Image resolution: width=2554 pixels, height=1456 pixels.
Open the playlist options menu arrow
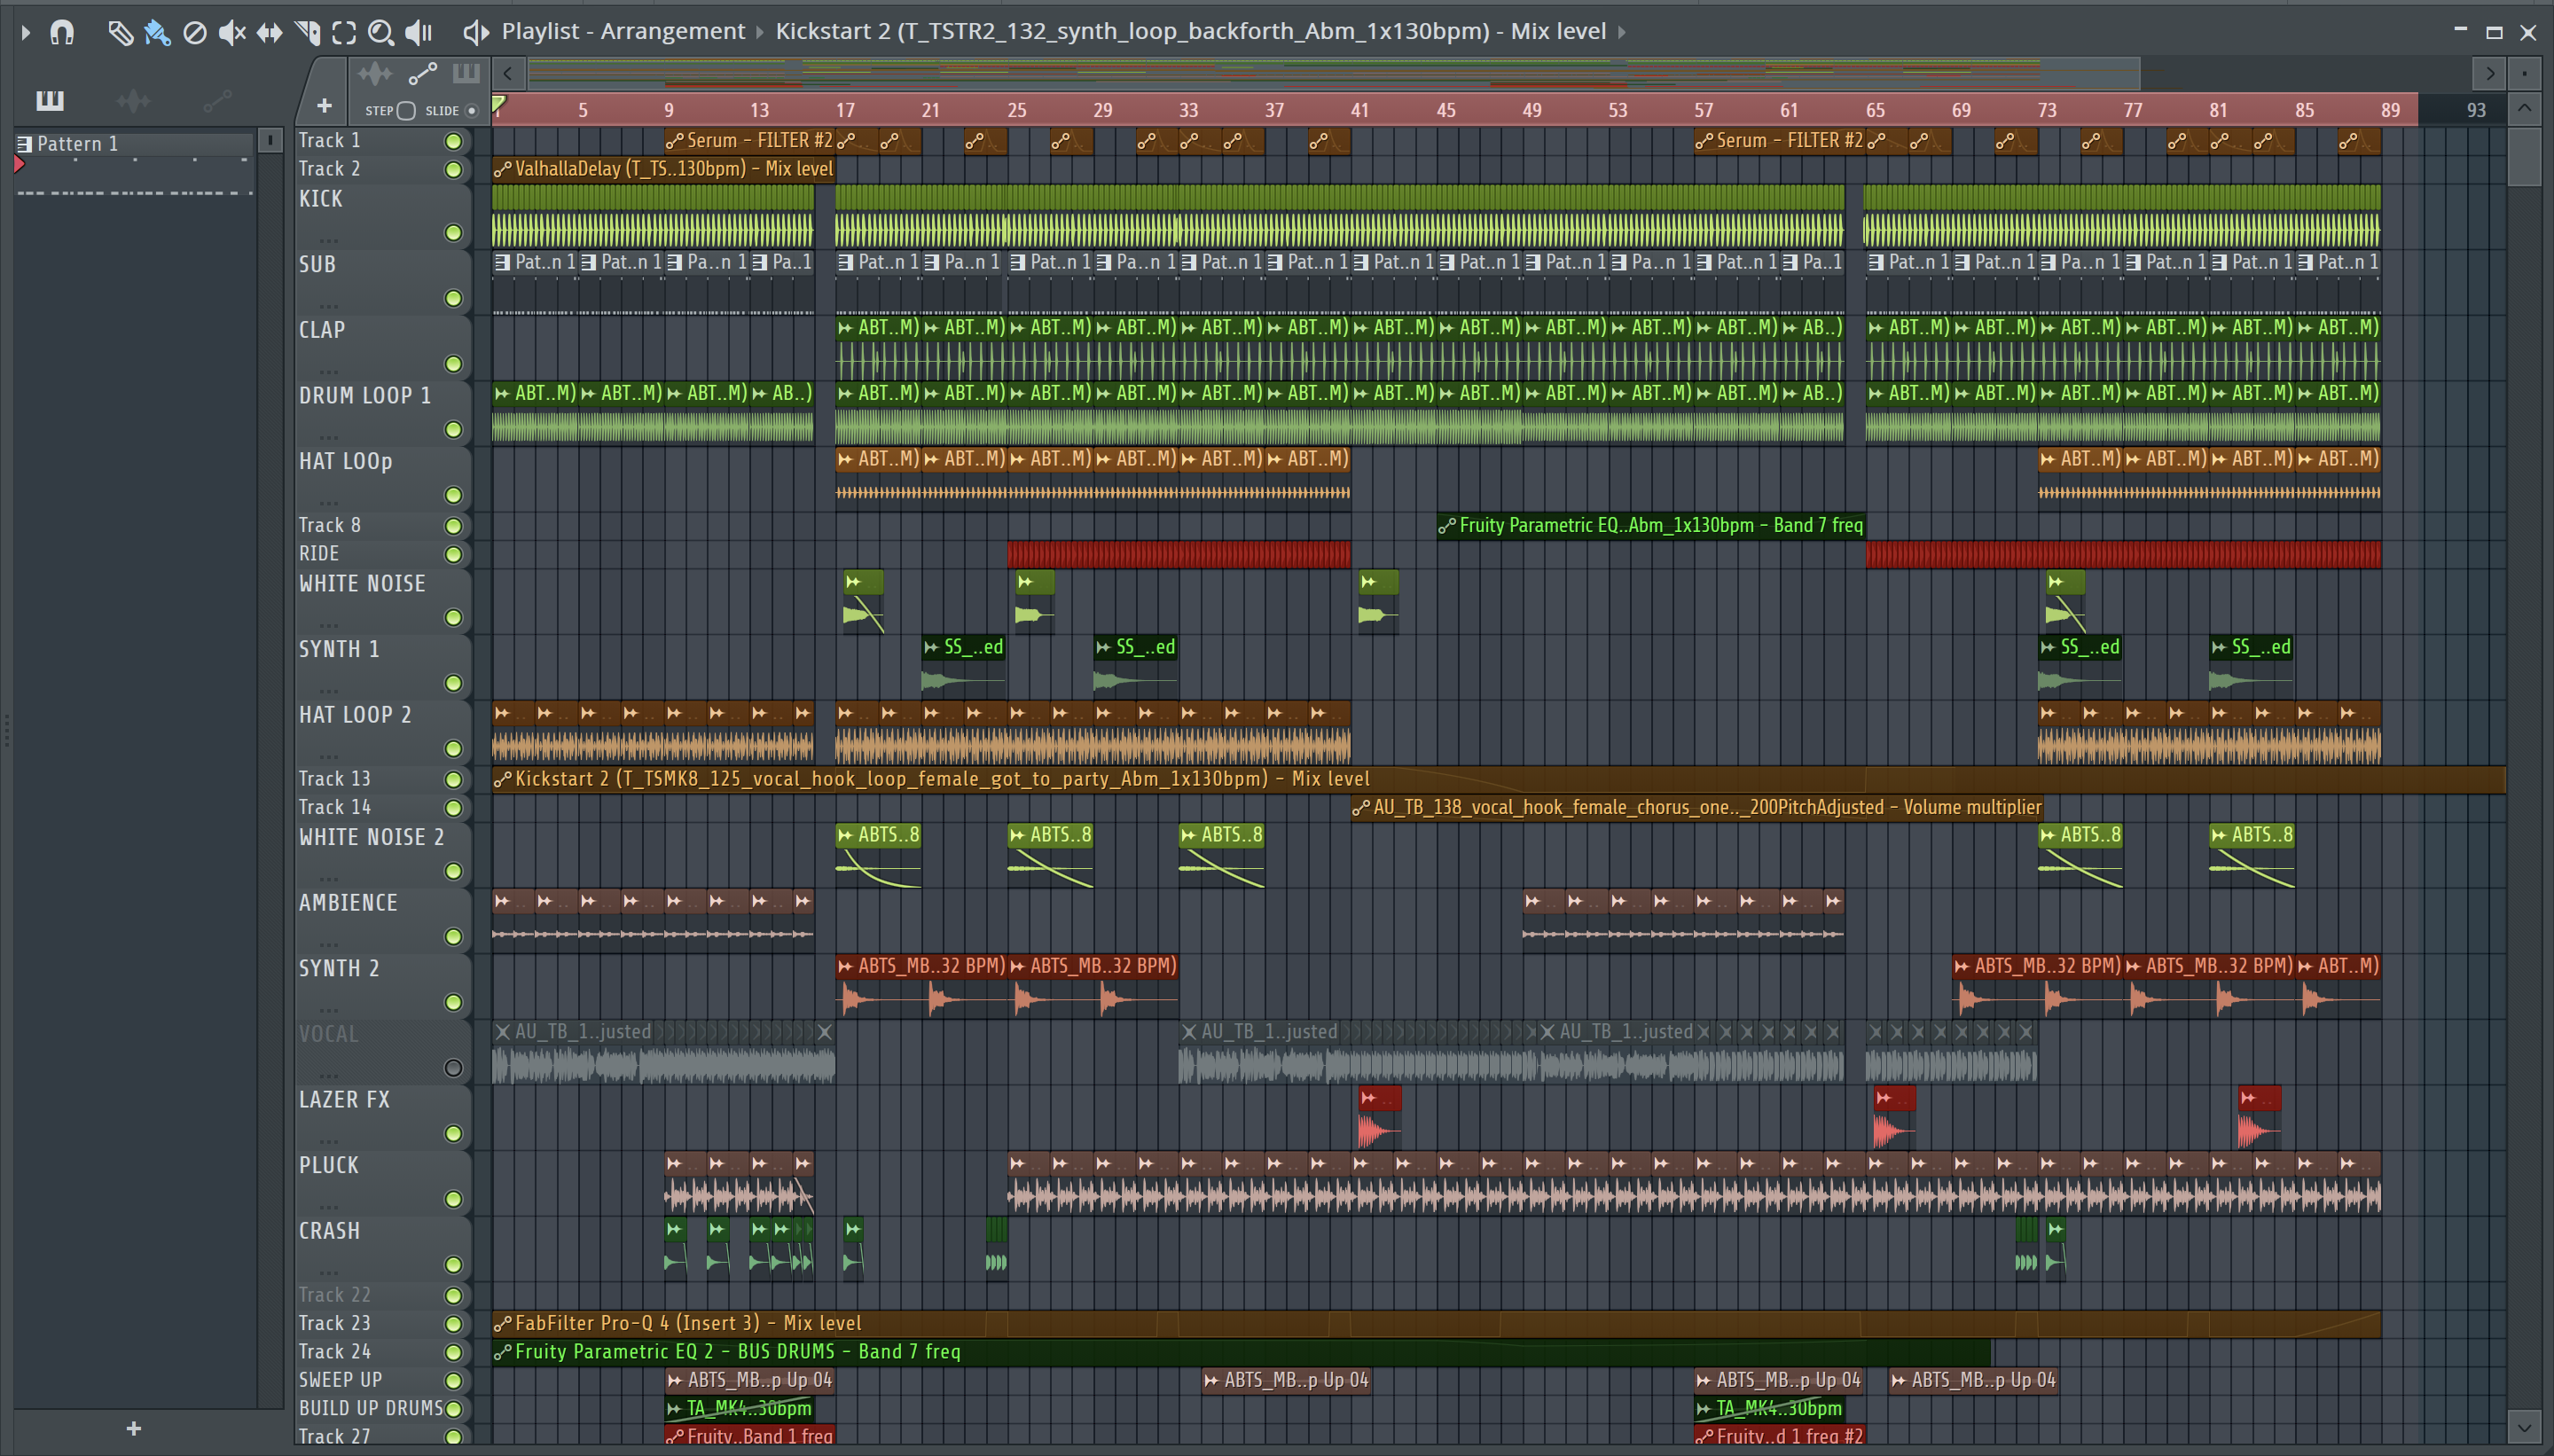click(x=26, y=33)
